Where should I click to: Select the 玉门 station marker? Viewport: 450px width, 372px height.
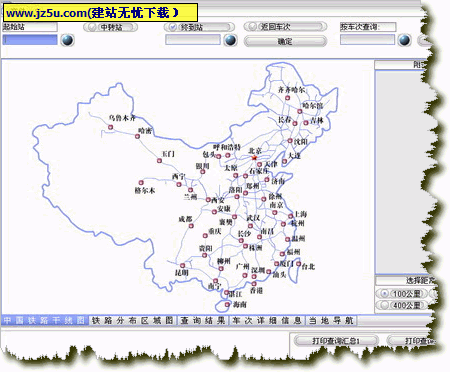tap(159, 161)
